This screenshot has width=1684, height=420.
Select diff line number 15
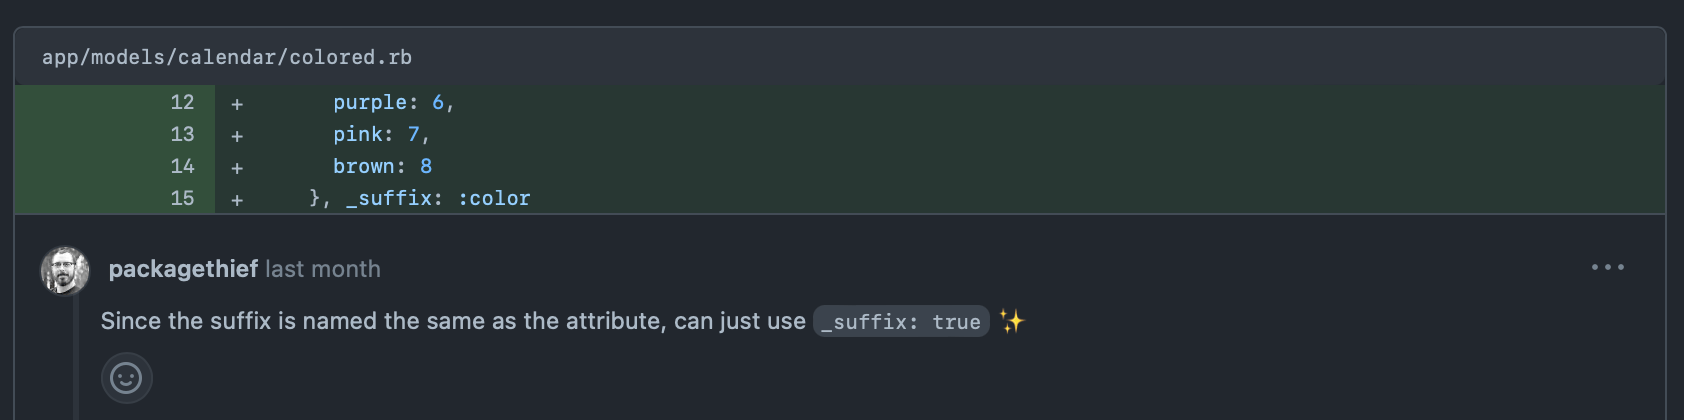pyautogui.click(x=182, y=198)
